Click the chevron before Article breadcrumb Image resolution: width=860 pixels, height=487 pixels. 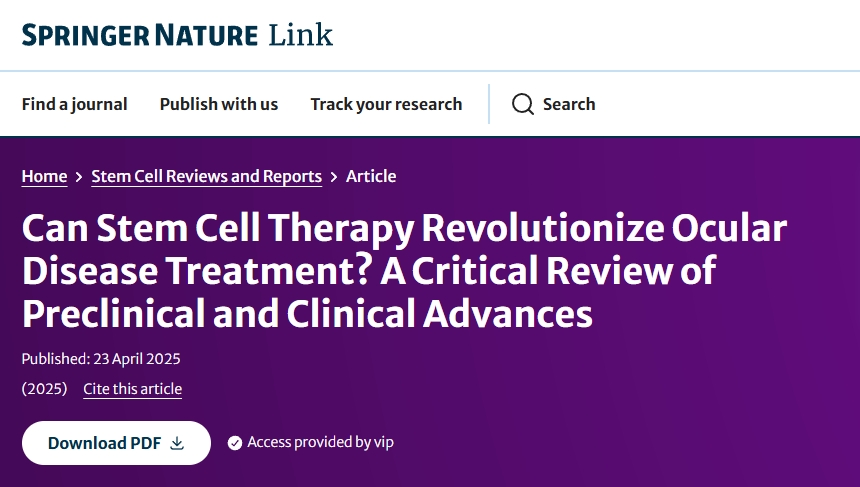pos(334,177)
